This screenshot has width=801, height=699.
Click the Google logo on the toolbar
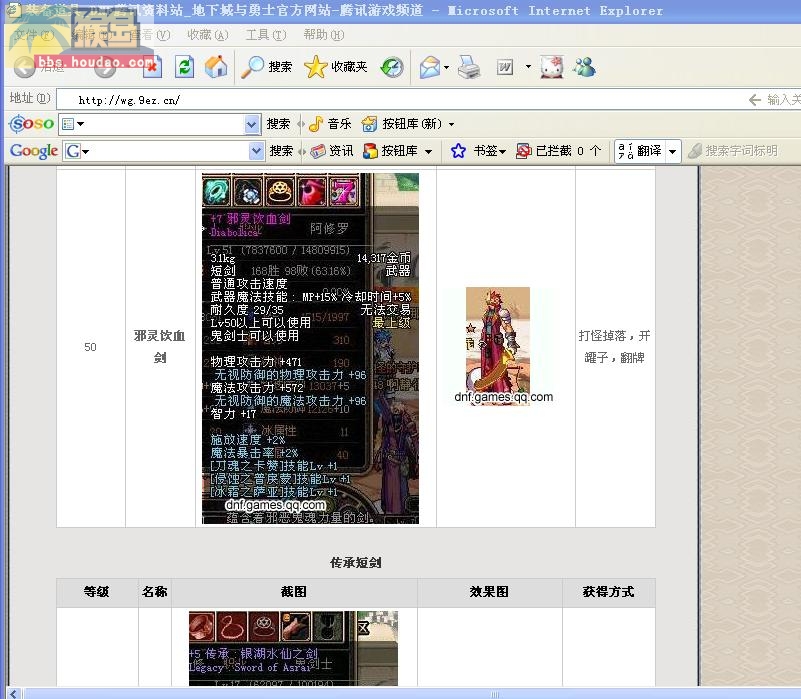34,151
